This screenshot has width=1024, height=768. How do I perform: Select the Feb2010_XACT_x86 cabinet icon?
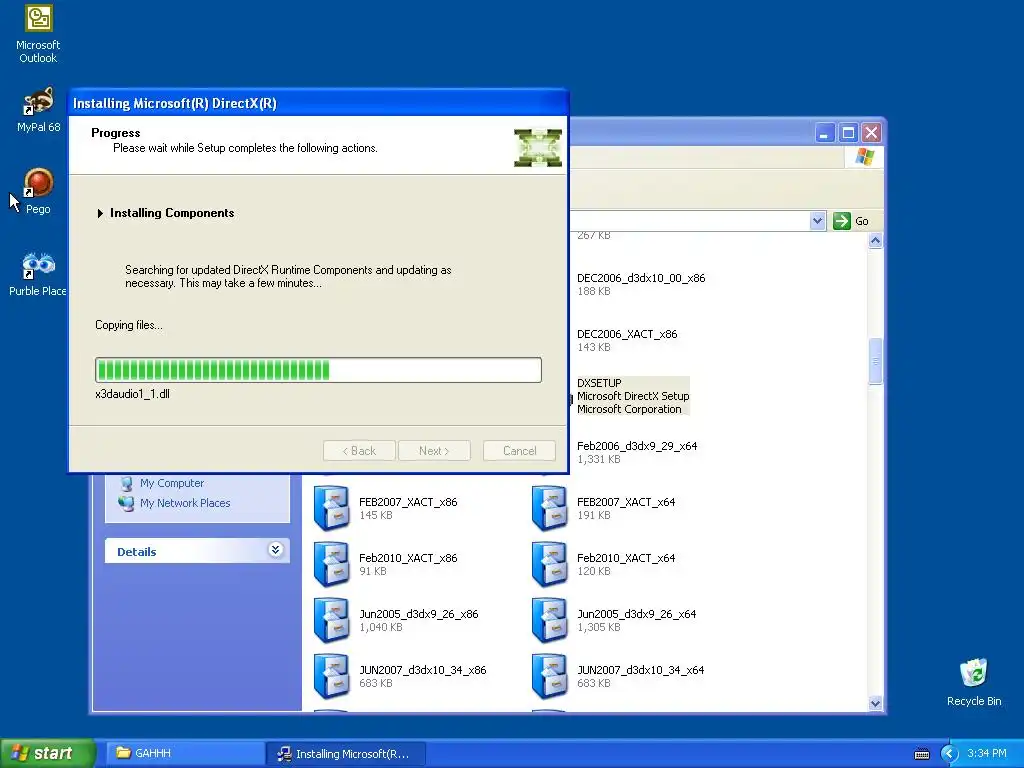click(331, 564)
